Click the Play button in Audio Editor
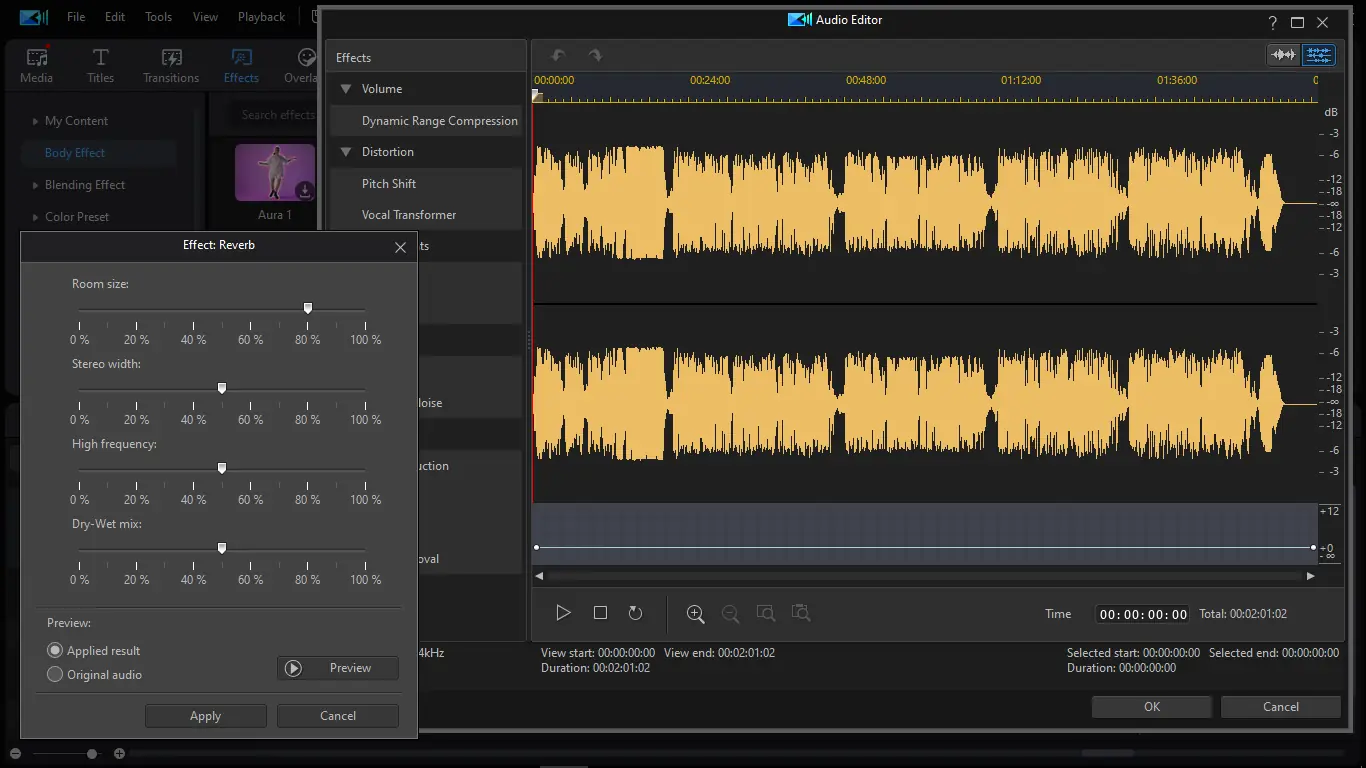This screenshot has width=1366, height=768. 563,613
